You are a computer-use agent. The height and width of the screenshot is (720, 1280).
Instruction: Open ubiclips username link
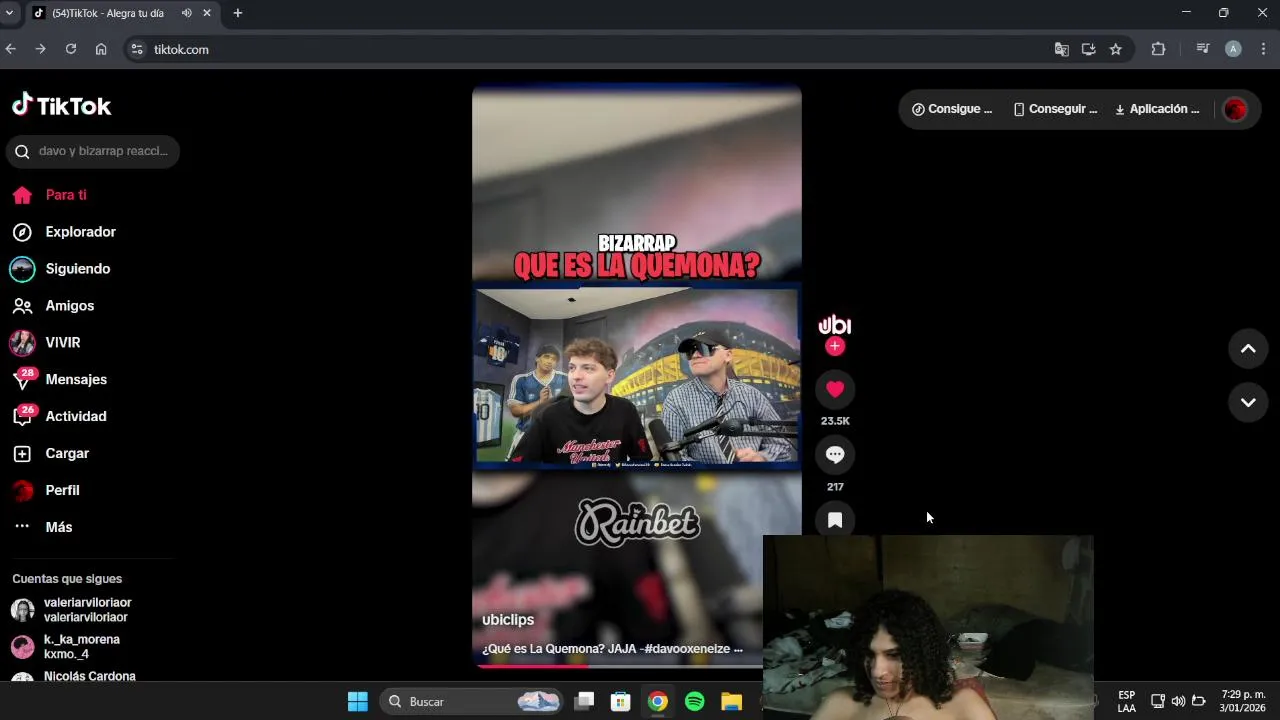(x=508, y=620)
